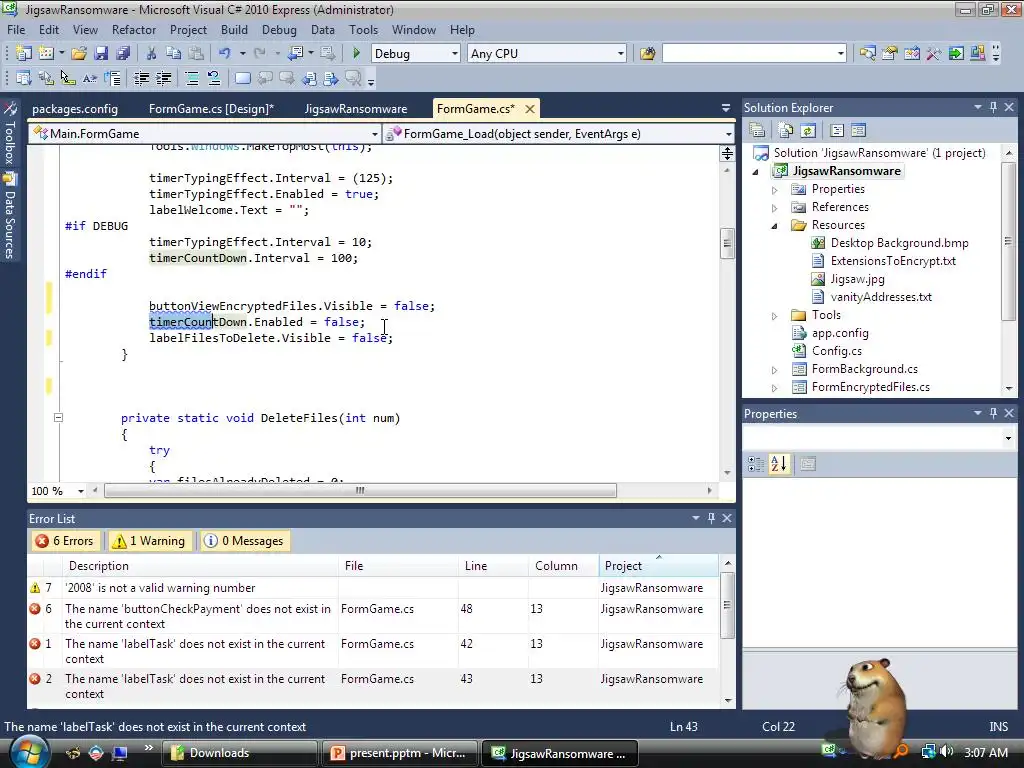Image resolution: width=1024 pixels, height=768 pixels.
Task: Switch to the packages.config tab
Action: (x=75, y=109)
